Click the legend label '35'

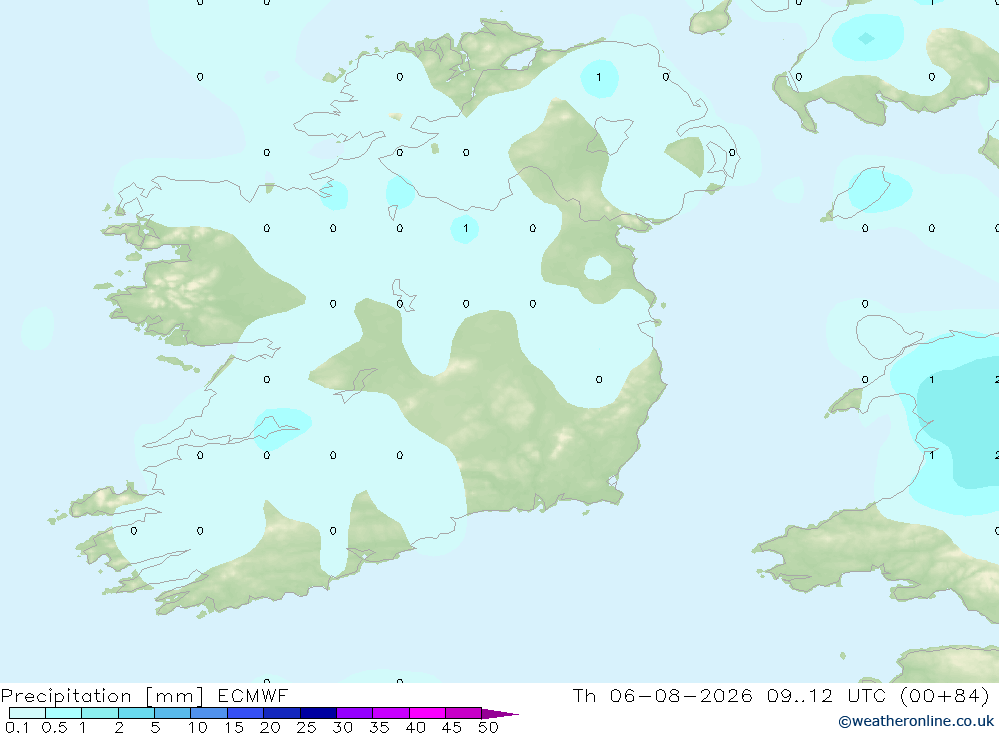pyautogui.click(x=379, y=727)
